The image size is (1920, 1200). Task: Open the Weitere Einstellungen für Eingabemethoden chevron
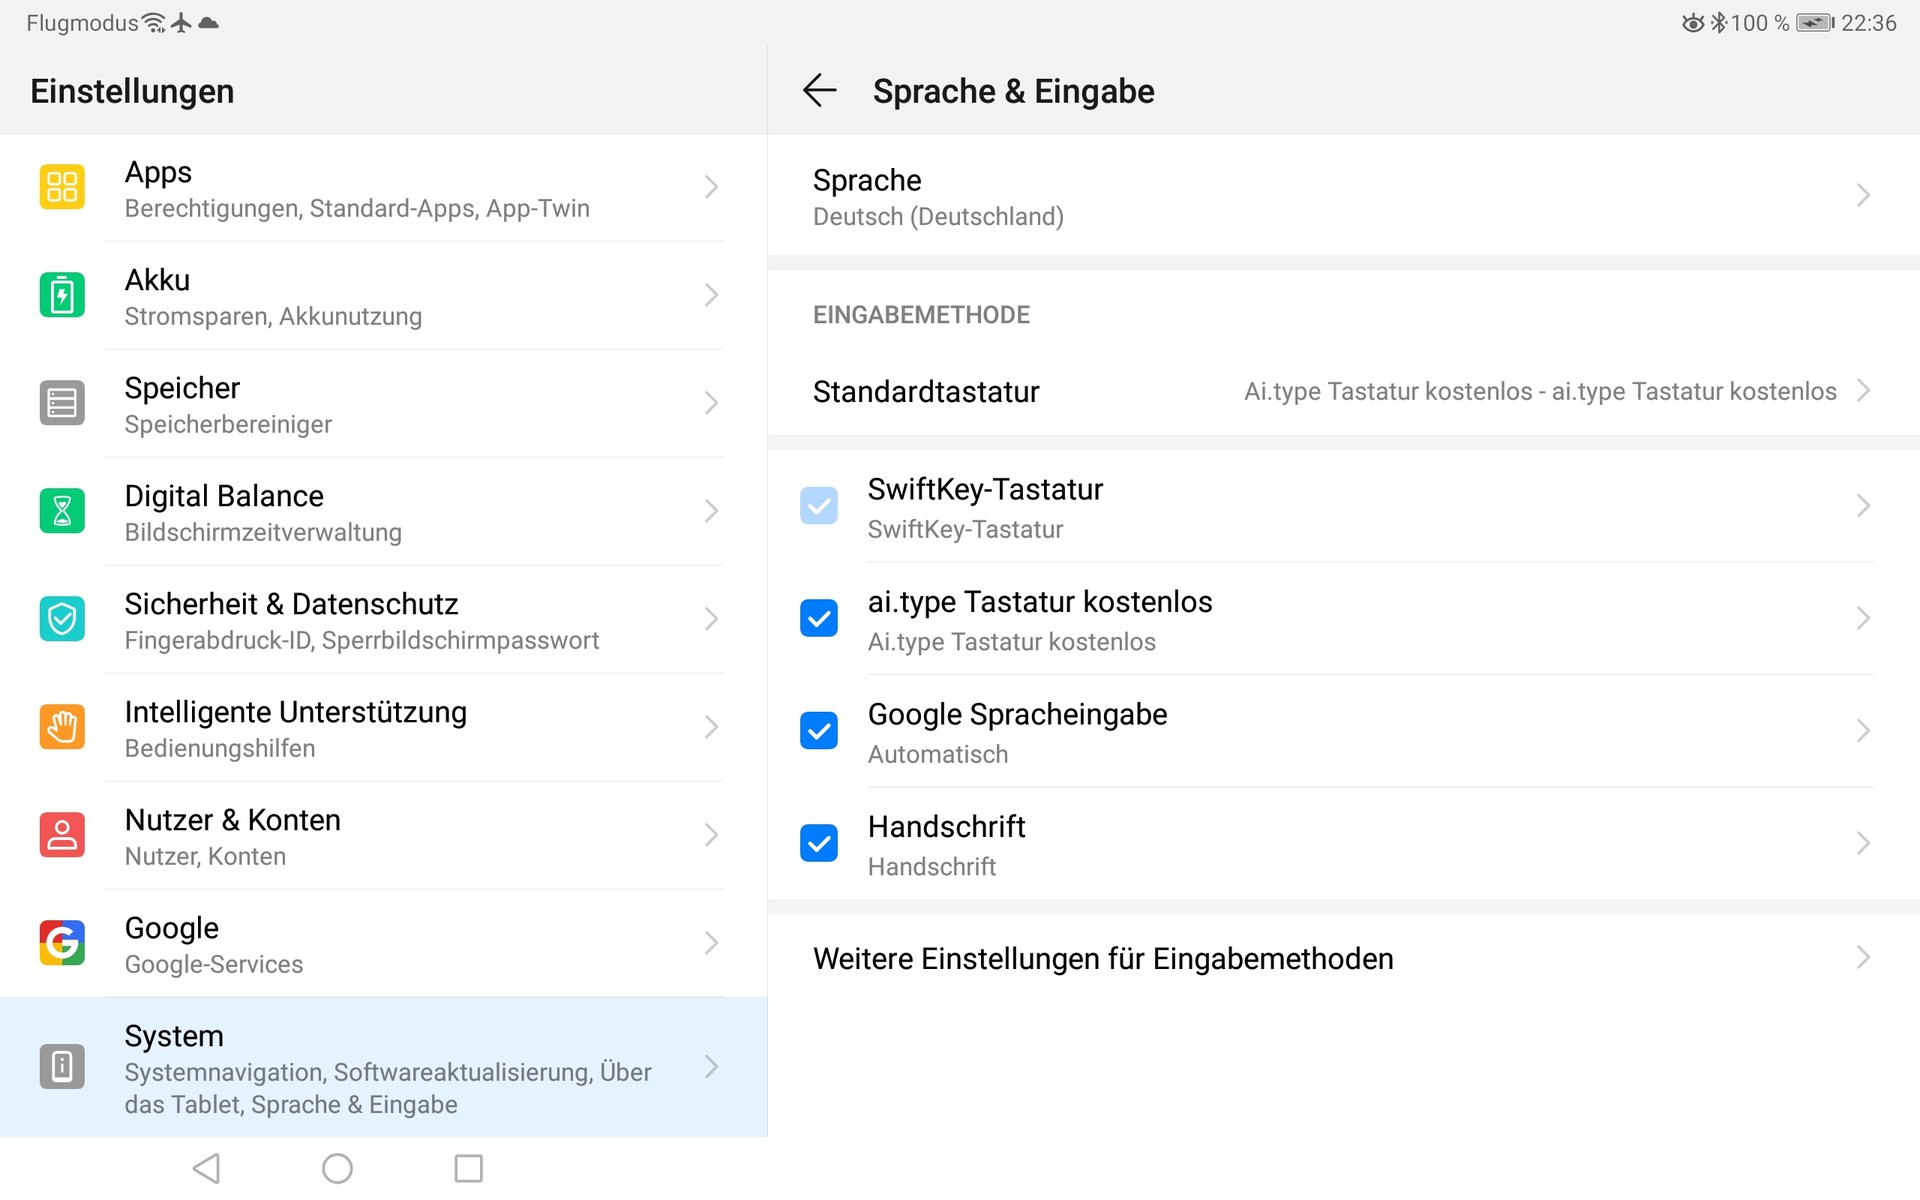tap(1863, 958)
